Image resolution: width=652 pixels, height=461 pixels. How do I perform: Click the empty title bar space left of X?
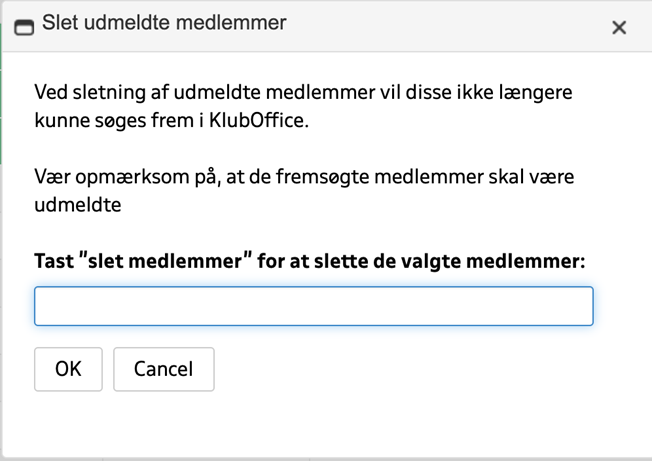[x=447, y=26]
